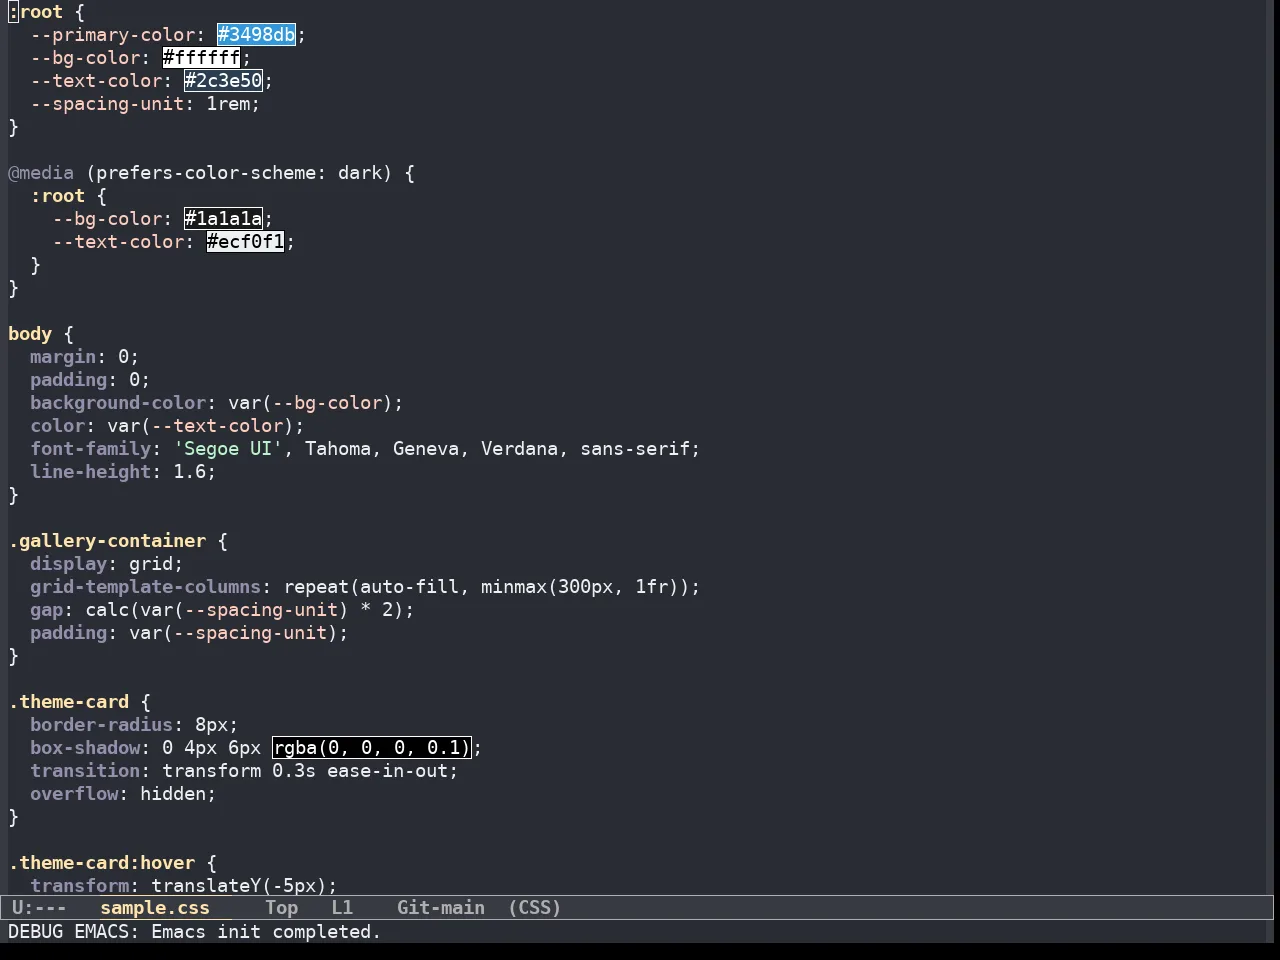Click the font-family property name
Screen dimensions: 1280x960
(x=90, y=449)
